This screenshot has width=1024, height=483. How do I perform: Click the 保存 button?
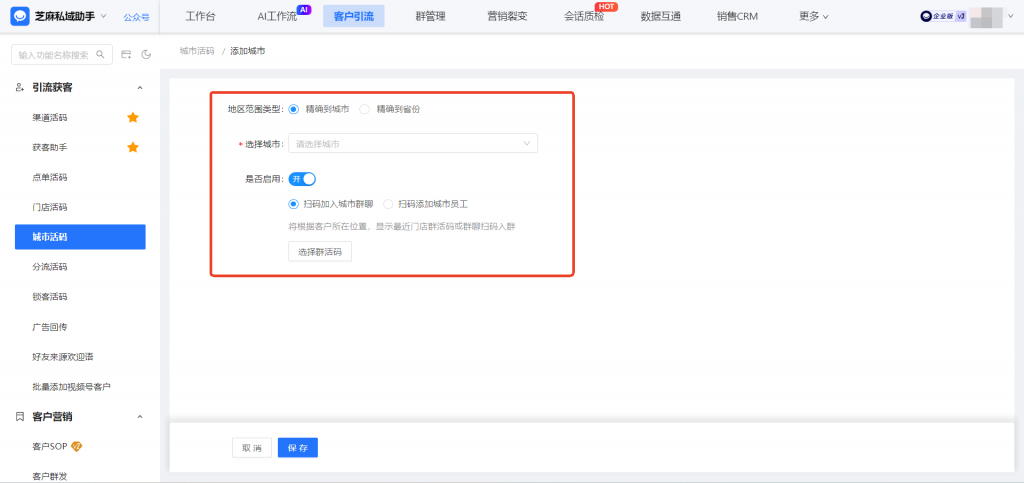coord(297,448)
